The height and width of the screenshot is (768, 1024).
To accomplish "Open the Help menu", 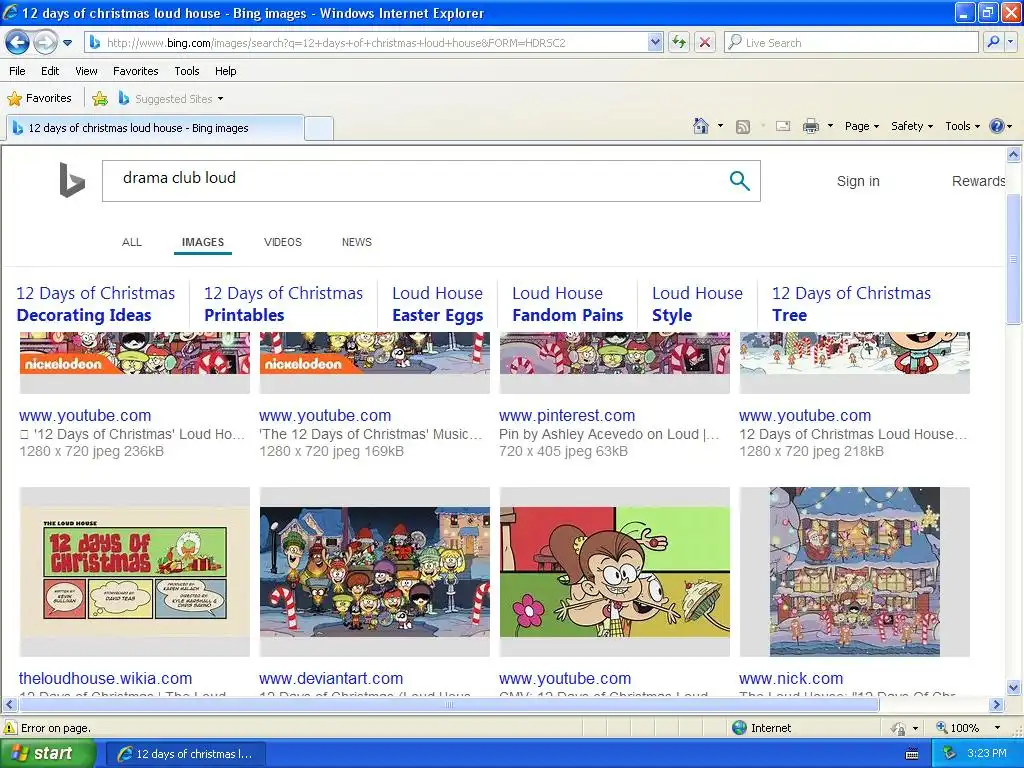I will click(x=225, y=71).
